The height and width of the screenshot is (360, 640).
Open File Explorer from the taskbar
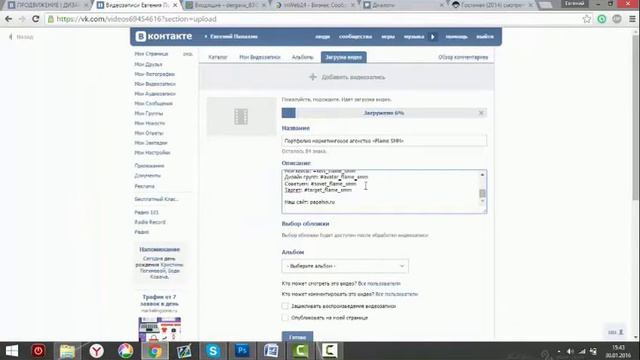pyautogui.click(x=67, y=351)
